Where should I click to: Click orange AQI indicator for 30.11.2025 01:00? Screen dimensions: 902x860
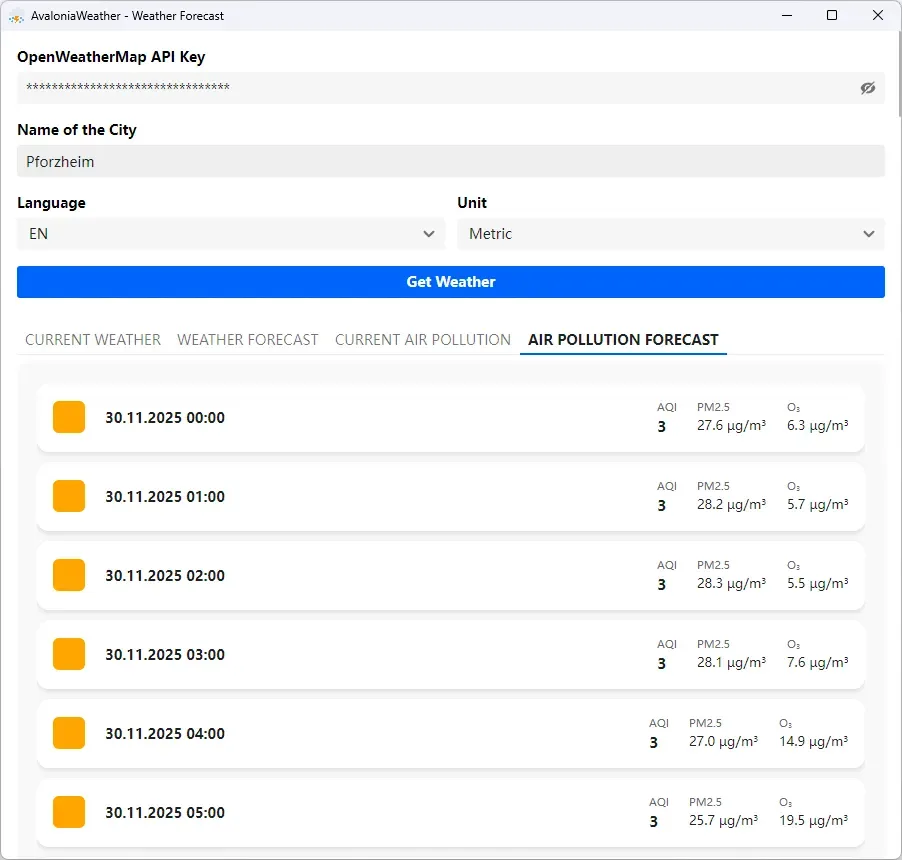coord(69,497)
